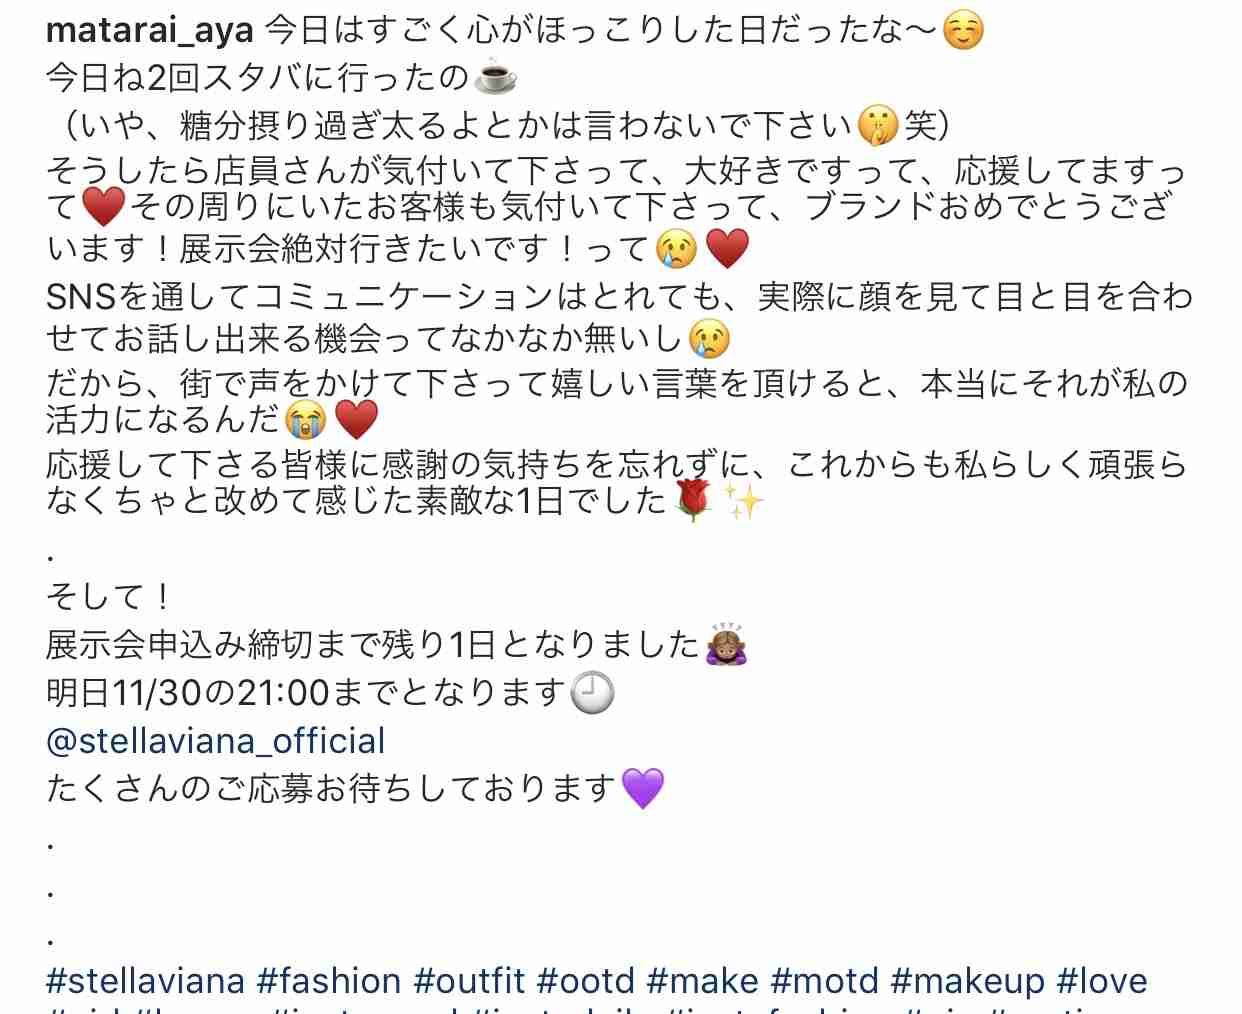Select the 11/30 deadline text line

tap(330, 692)
